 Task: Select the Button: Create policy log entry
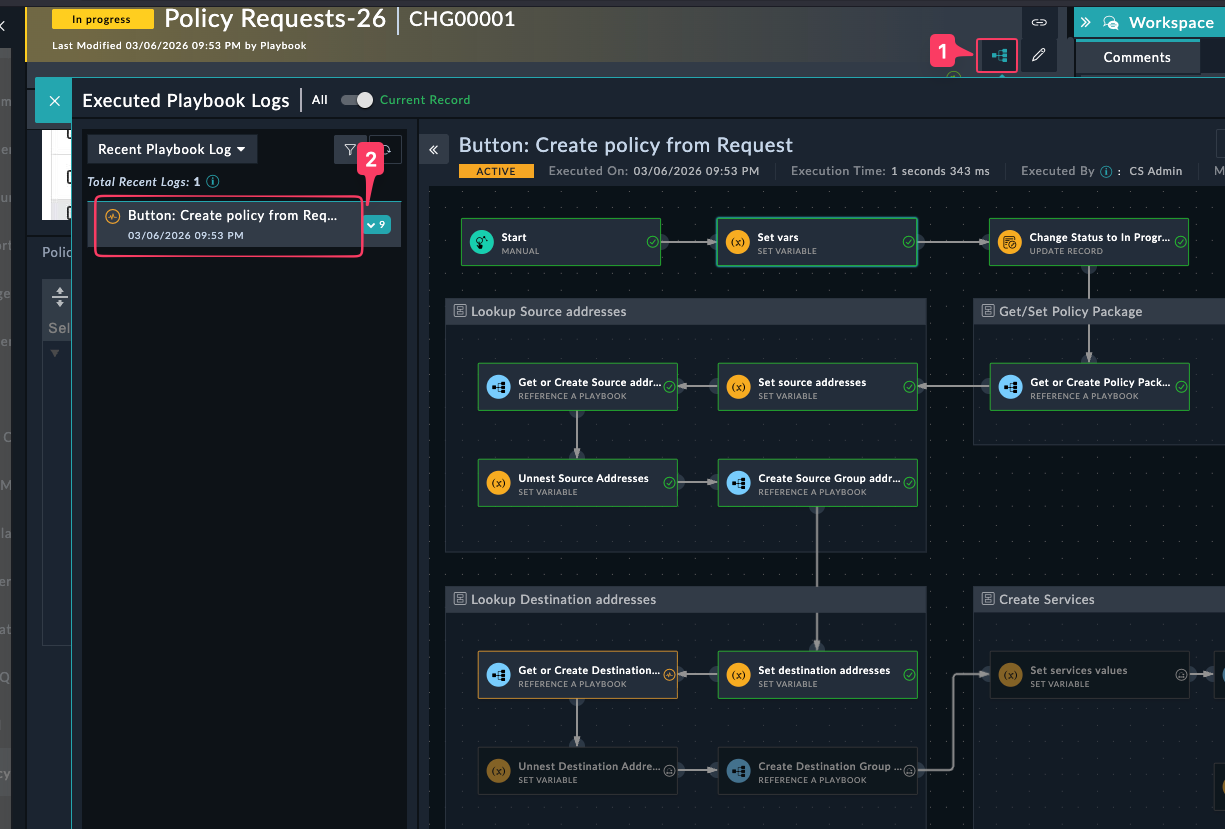tap(228, 225)
